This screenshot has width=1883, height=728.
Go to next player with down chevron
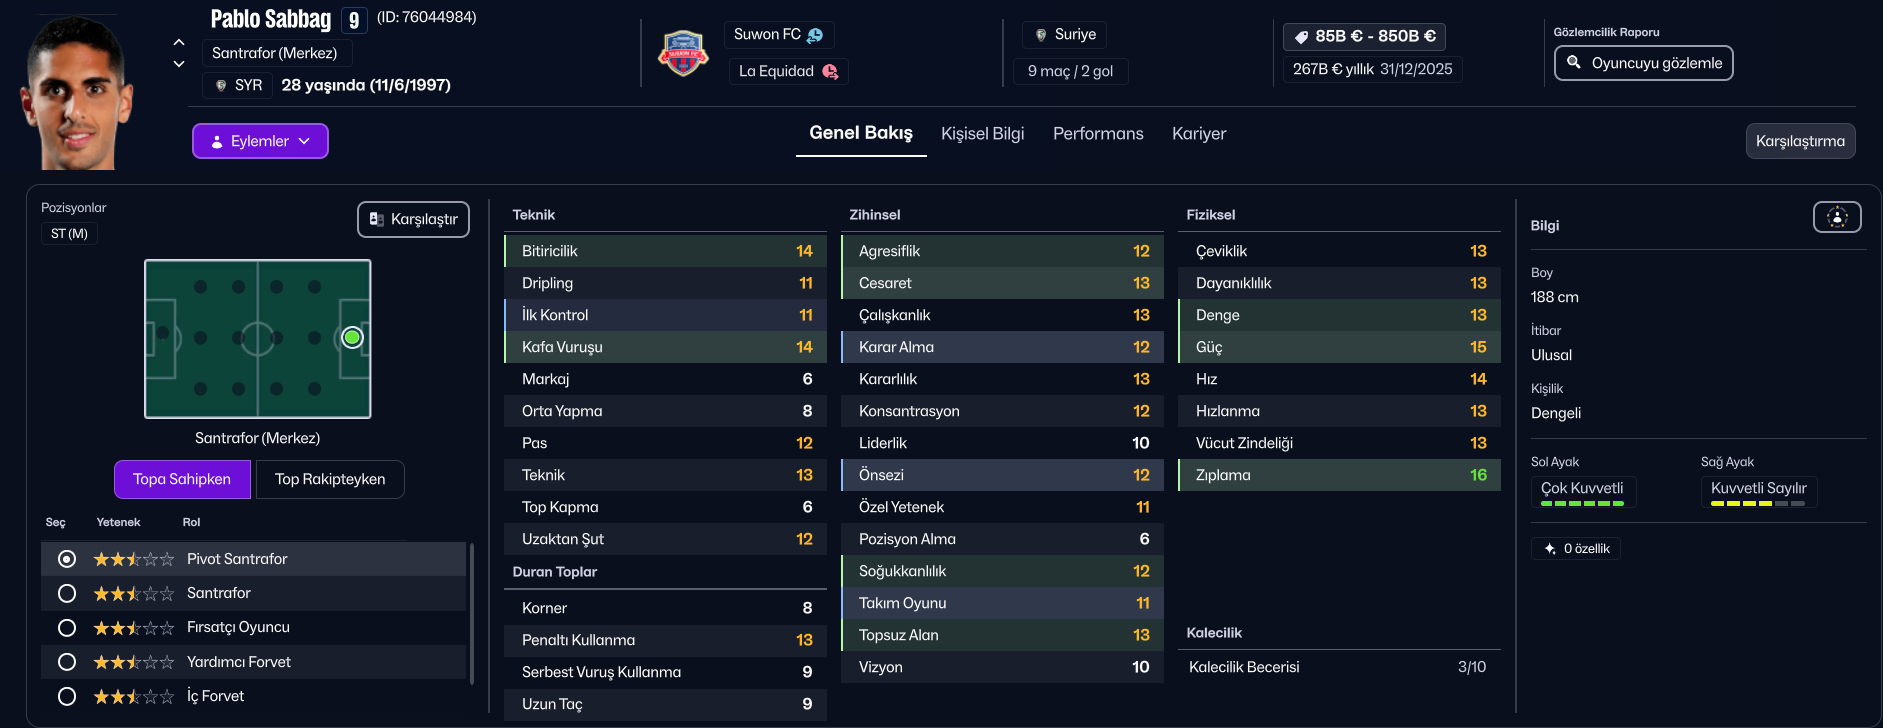pyautogui.click(x=179, y=64)
